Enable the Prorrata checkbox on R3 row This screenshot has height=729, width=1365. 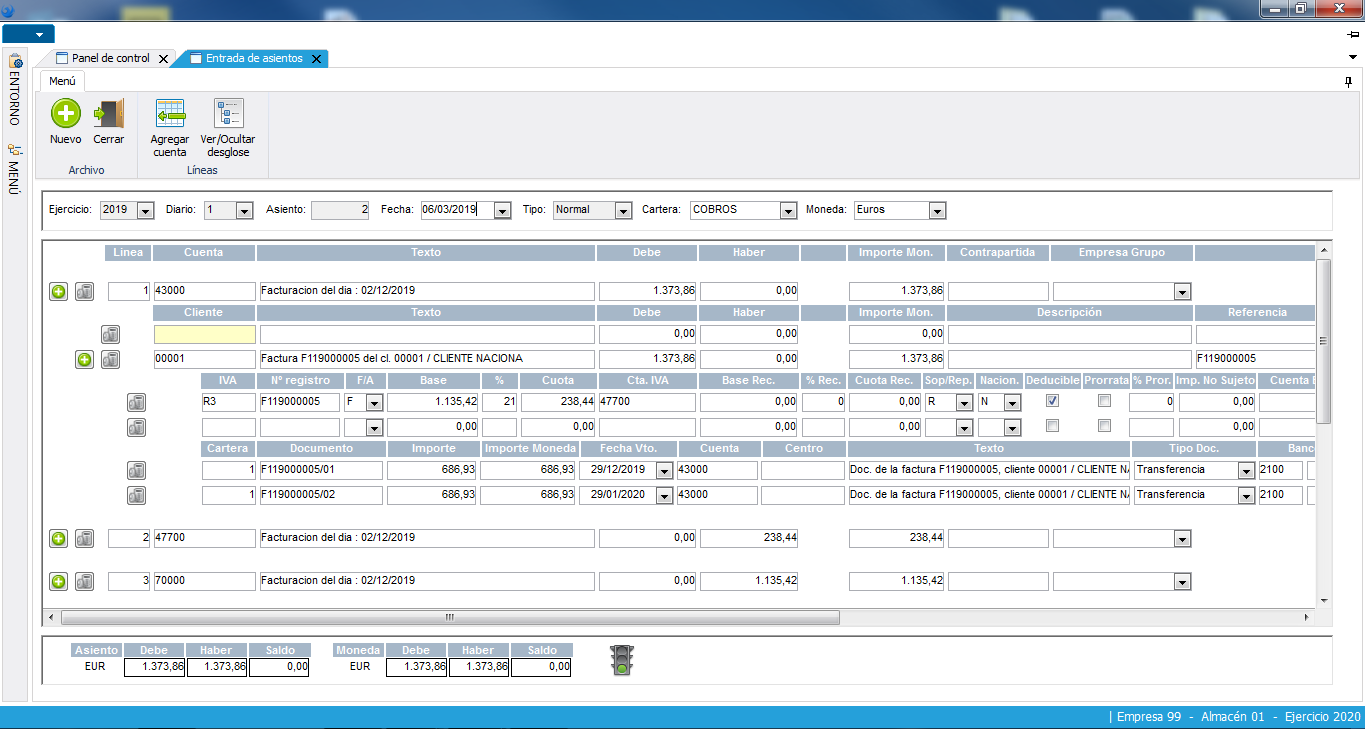[1104, 401]
